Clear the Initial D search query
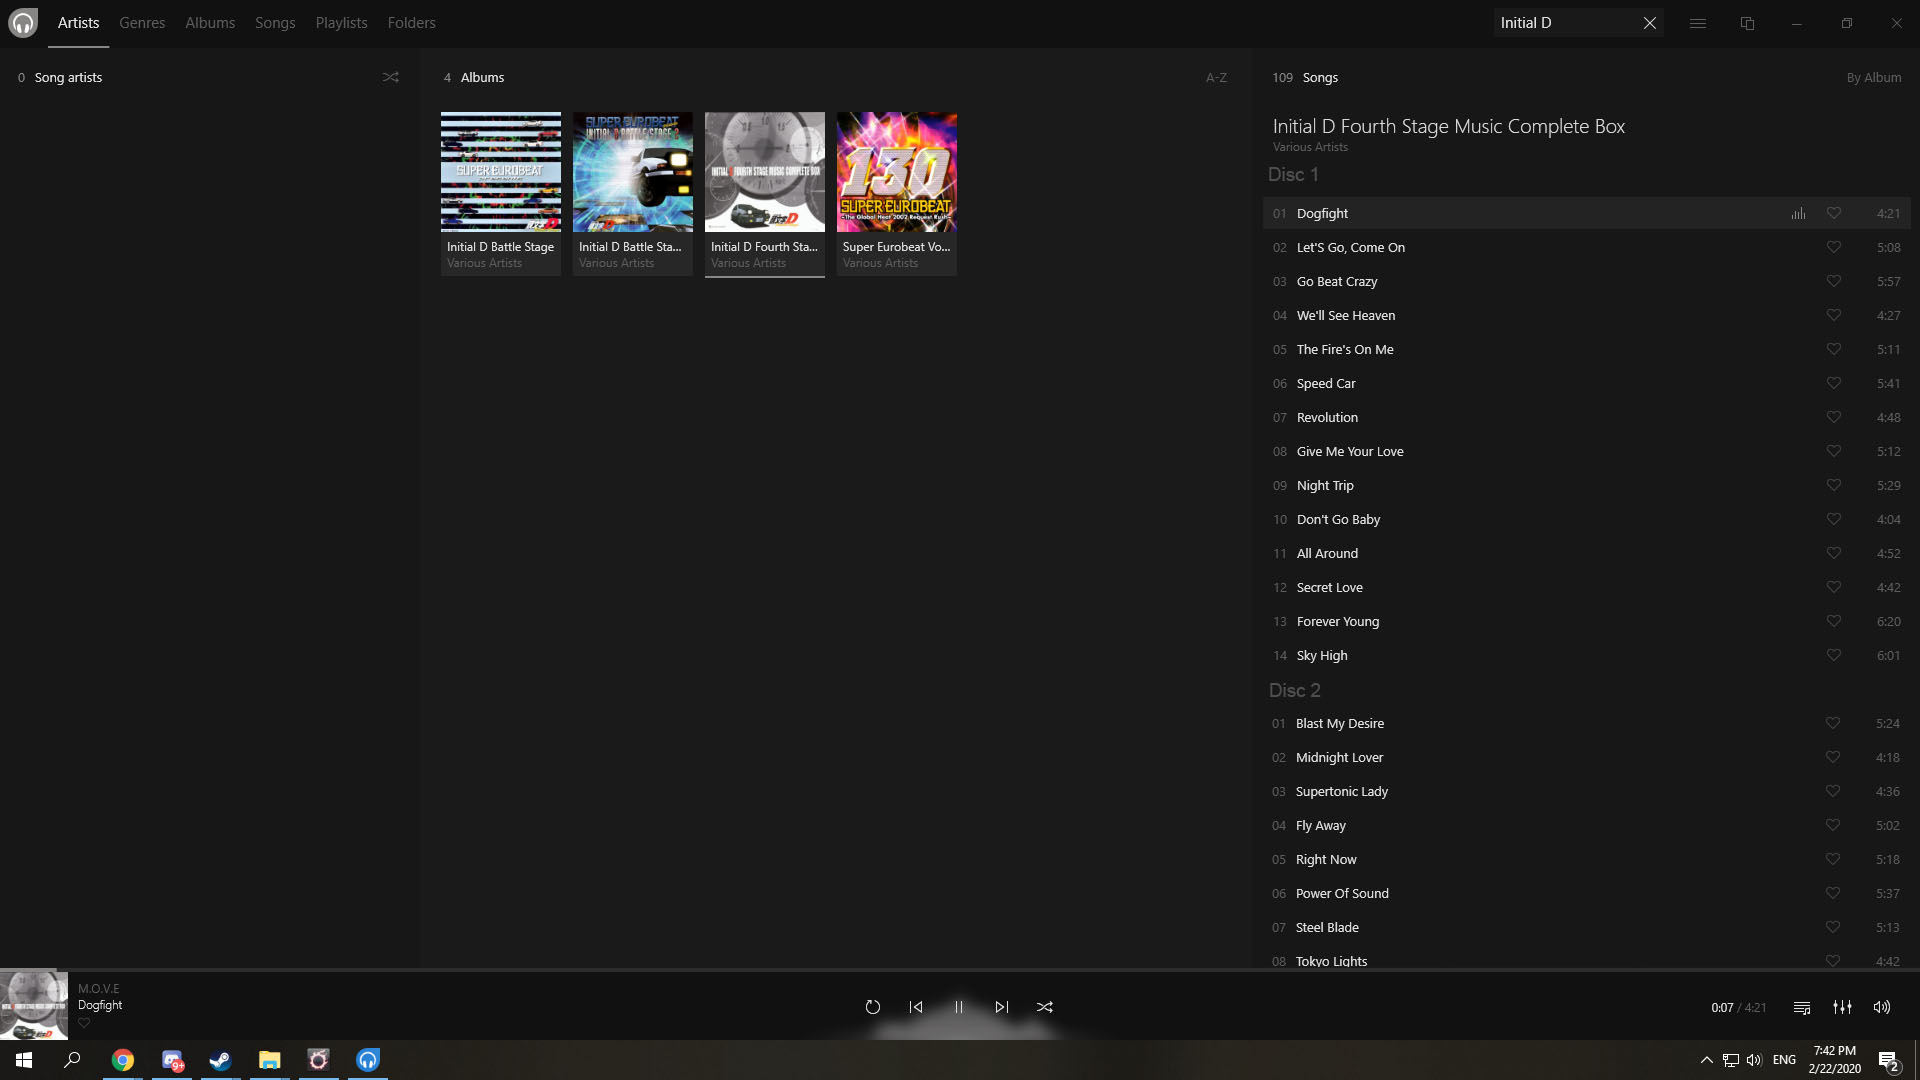The width and height of the screenshot is (1920, 1080). point(1649,22)
